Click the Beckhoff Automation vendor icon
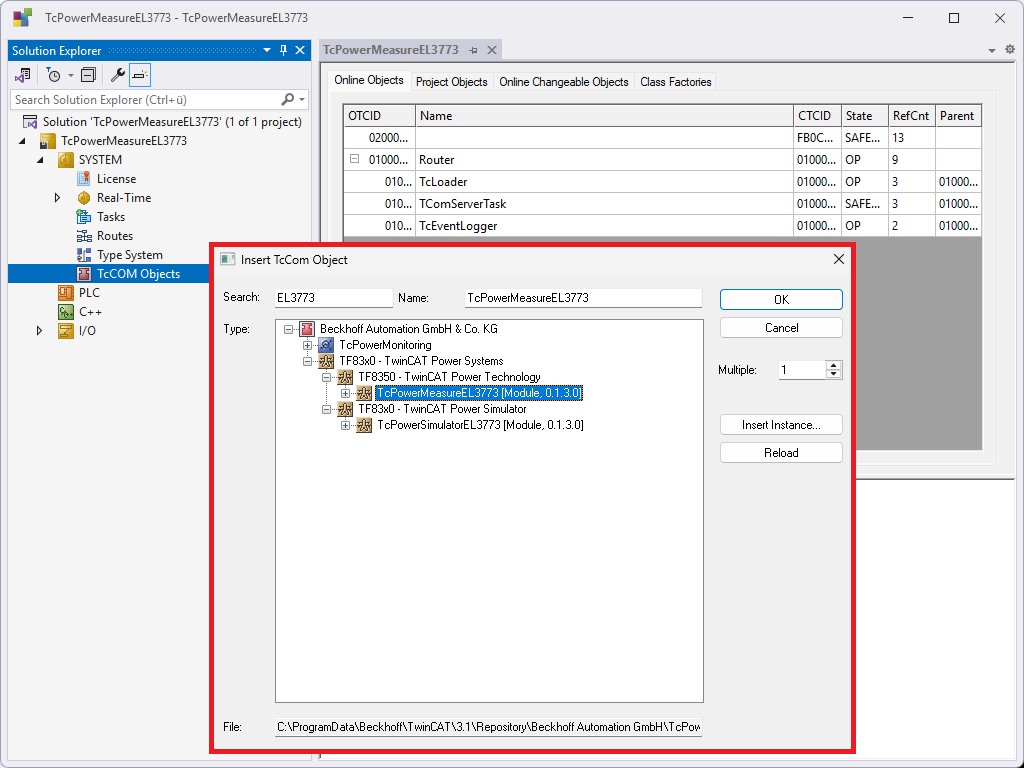1024x768 pixels. click(307, 329)
